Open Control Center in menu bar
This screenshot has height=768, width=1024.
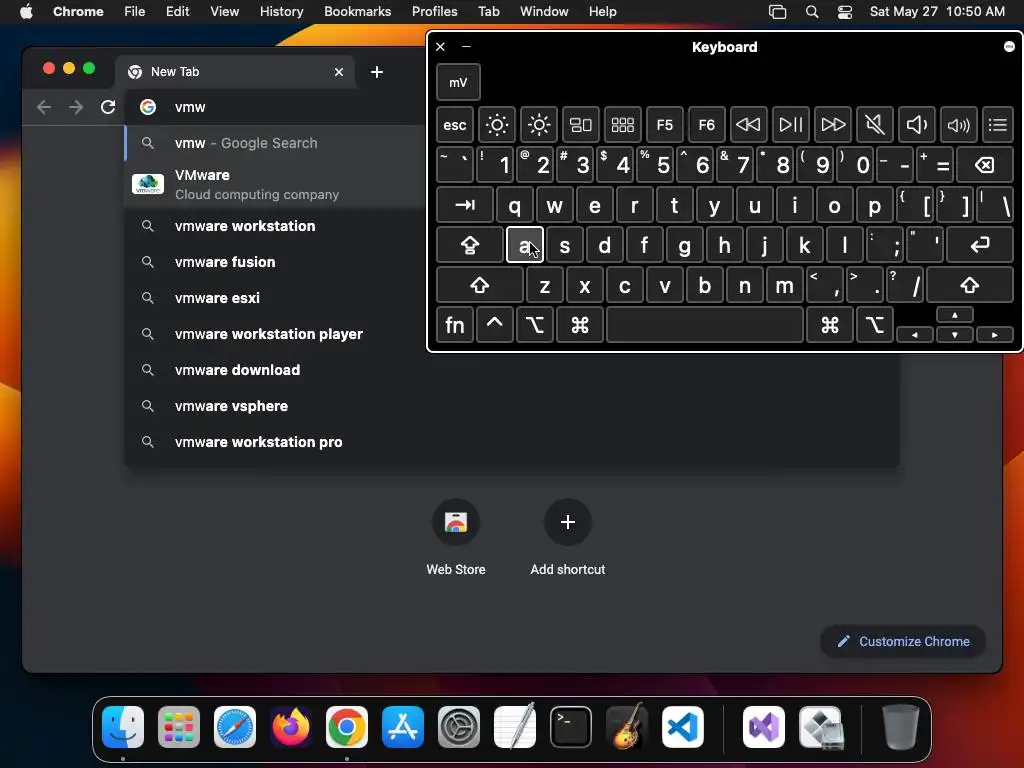(844, 11)
